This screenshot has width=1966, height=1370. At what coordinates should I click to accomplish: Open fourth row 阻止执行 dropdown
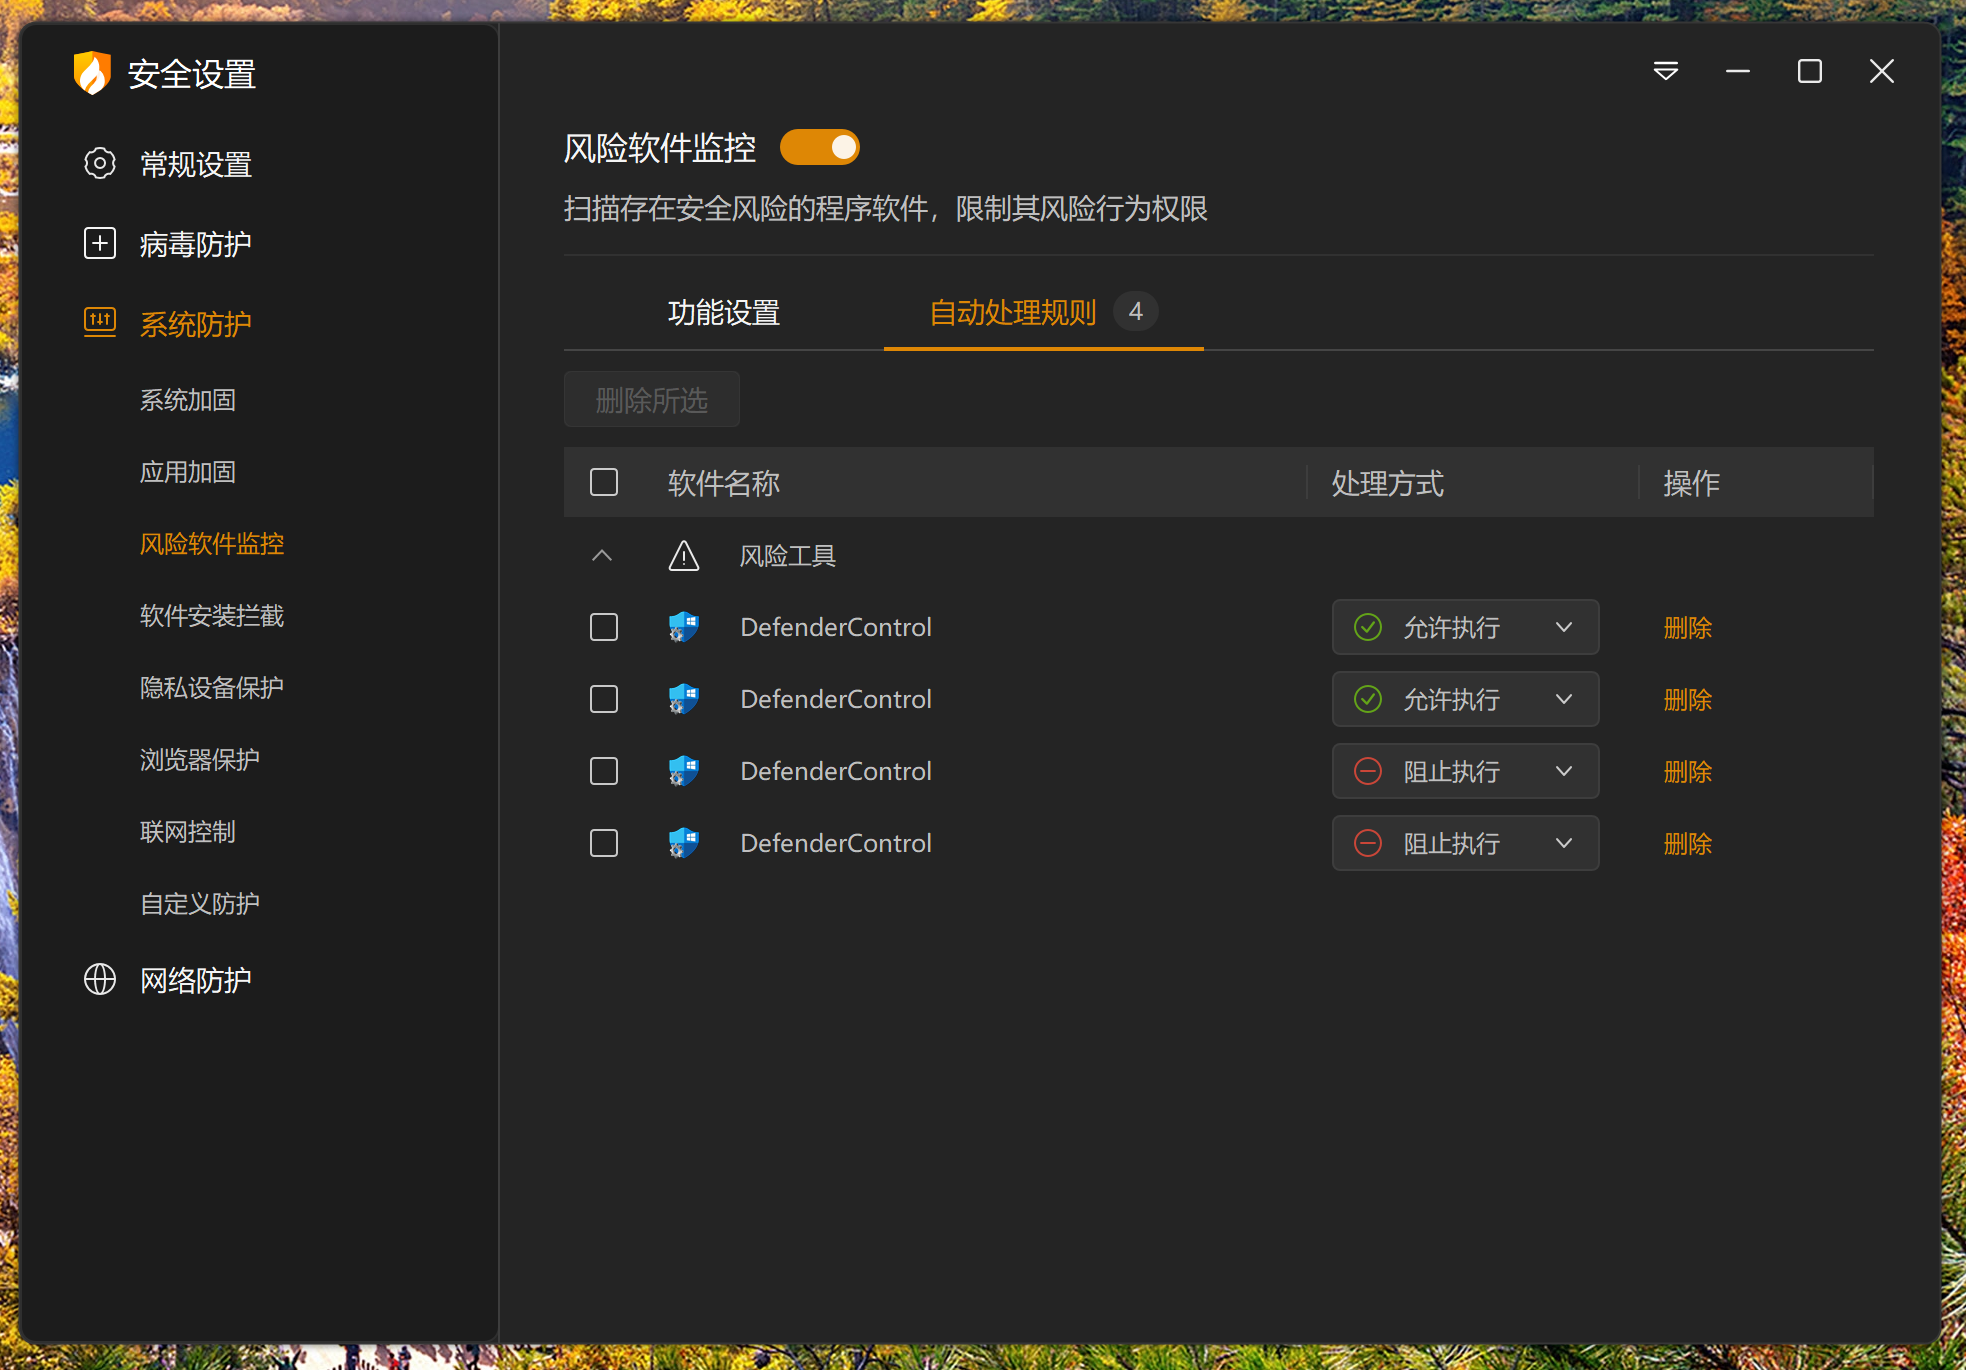coord(1465,843)
